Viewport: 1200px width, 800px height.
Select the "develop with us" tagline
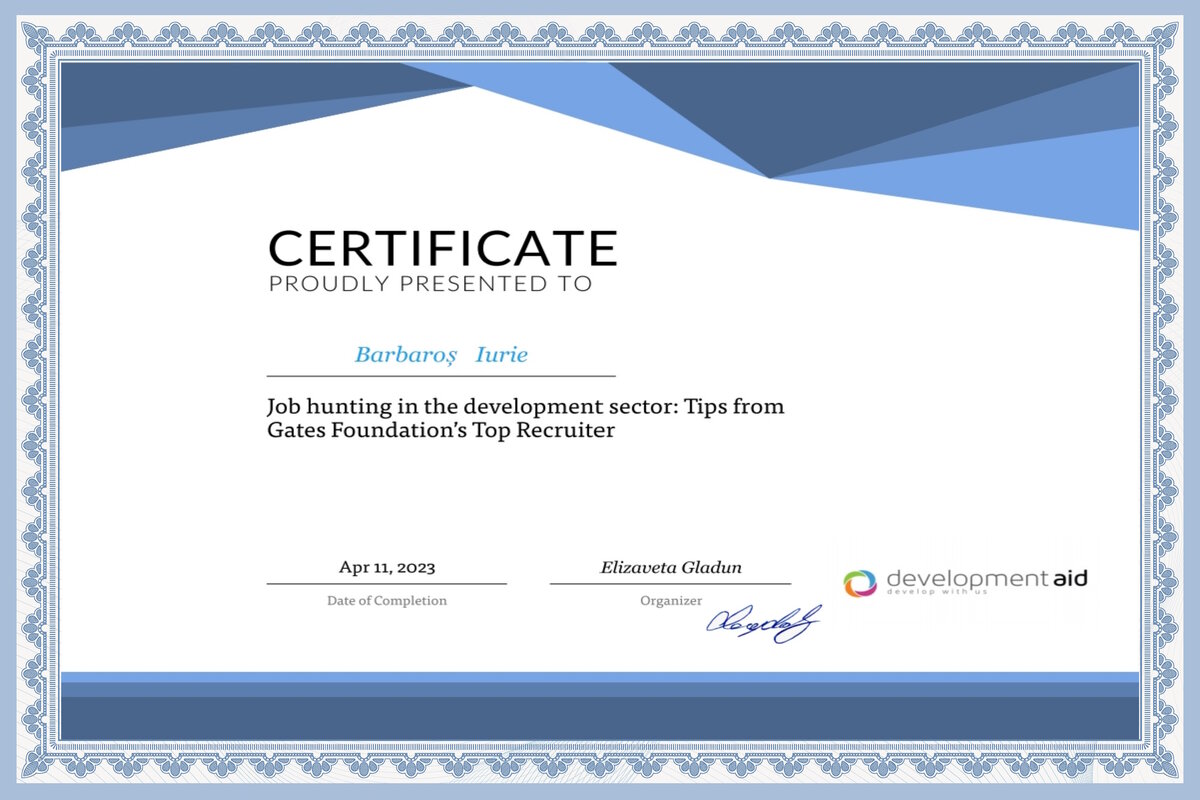click(937, 592)
